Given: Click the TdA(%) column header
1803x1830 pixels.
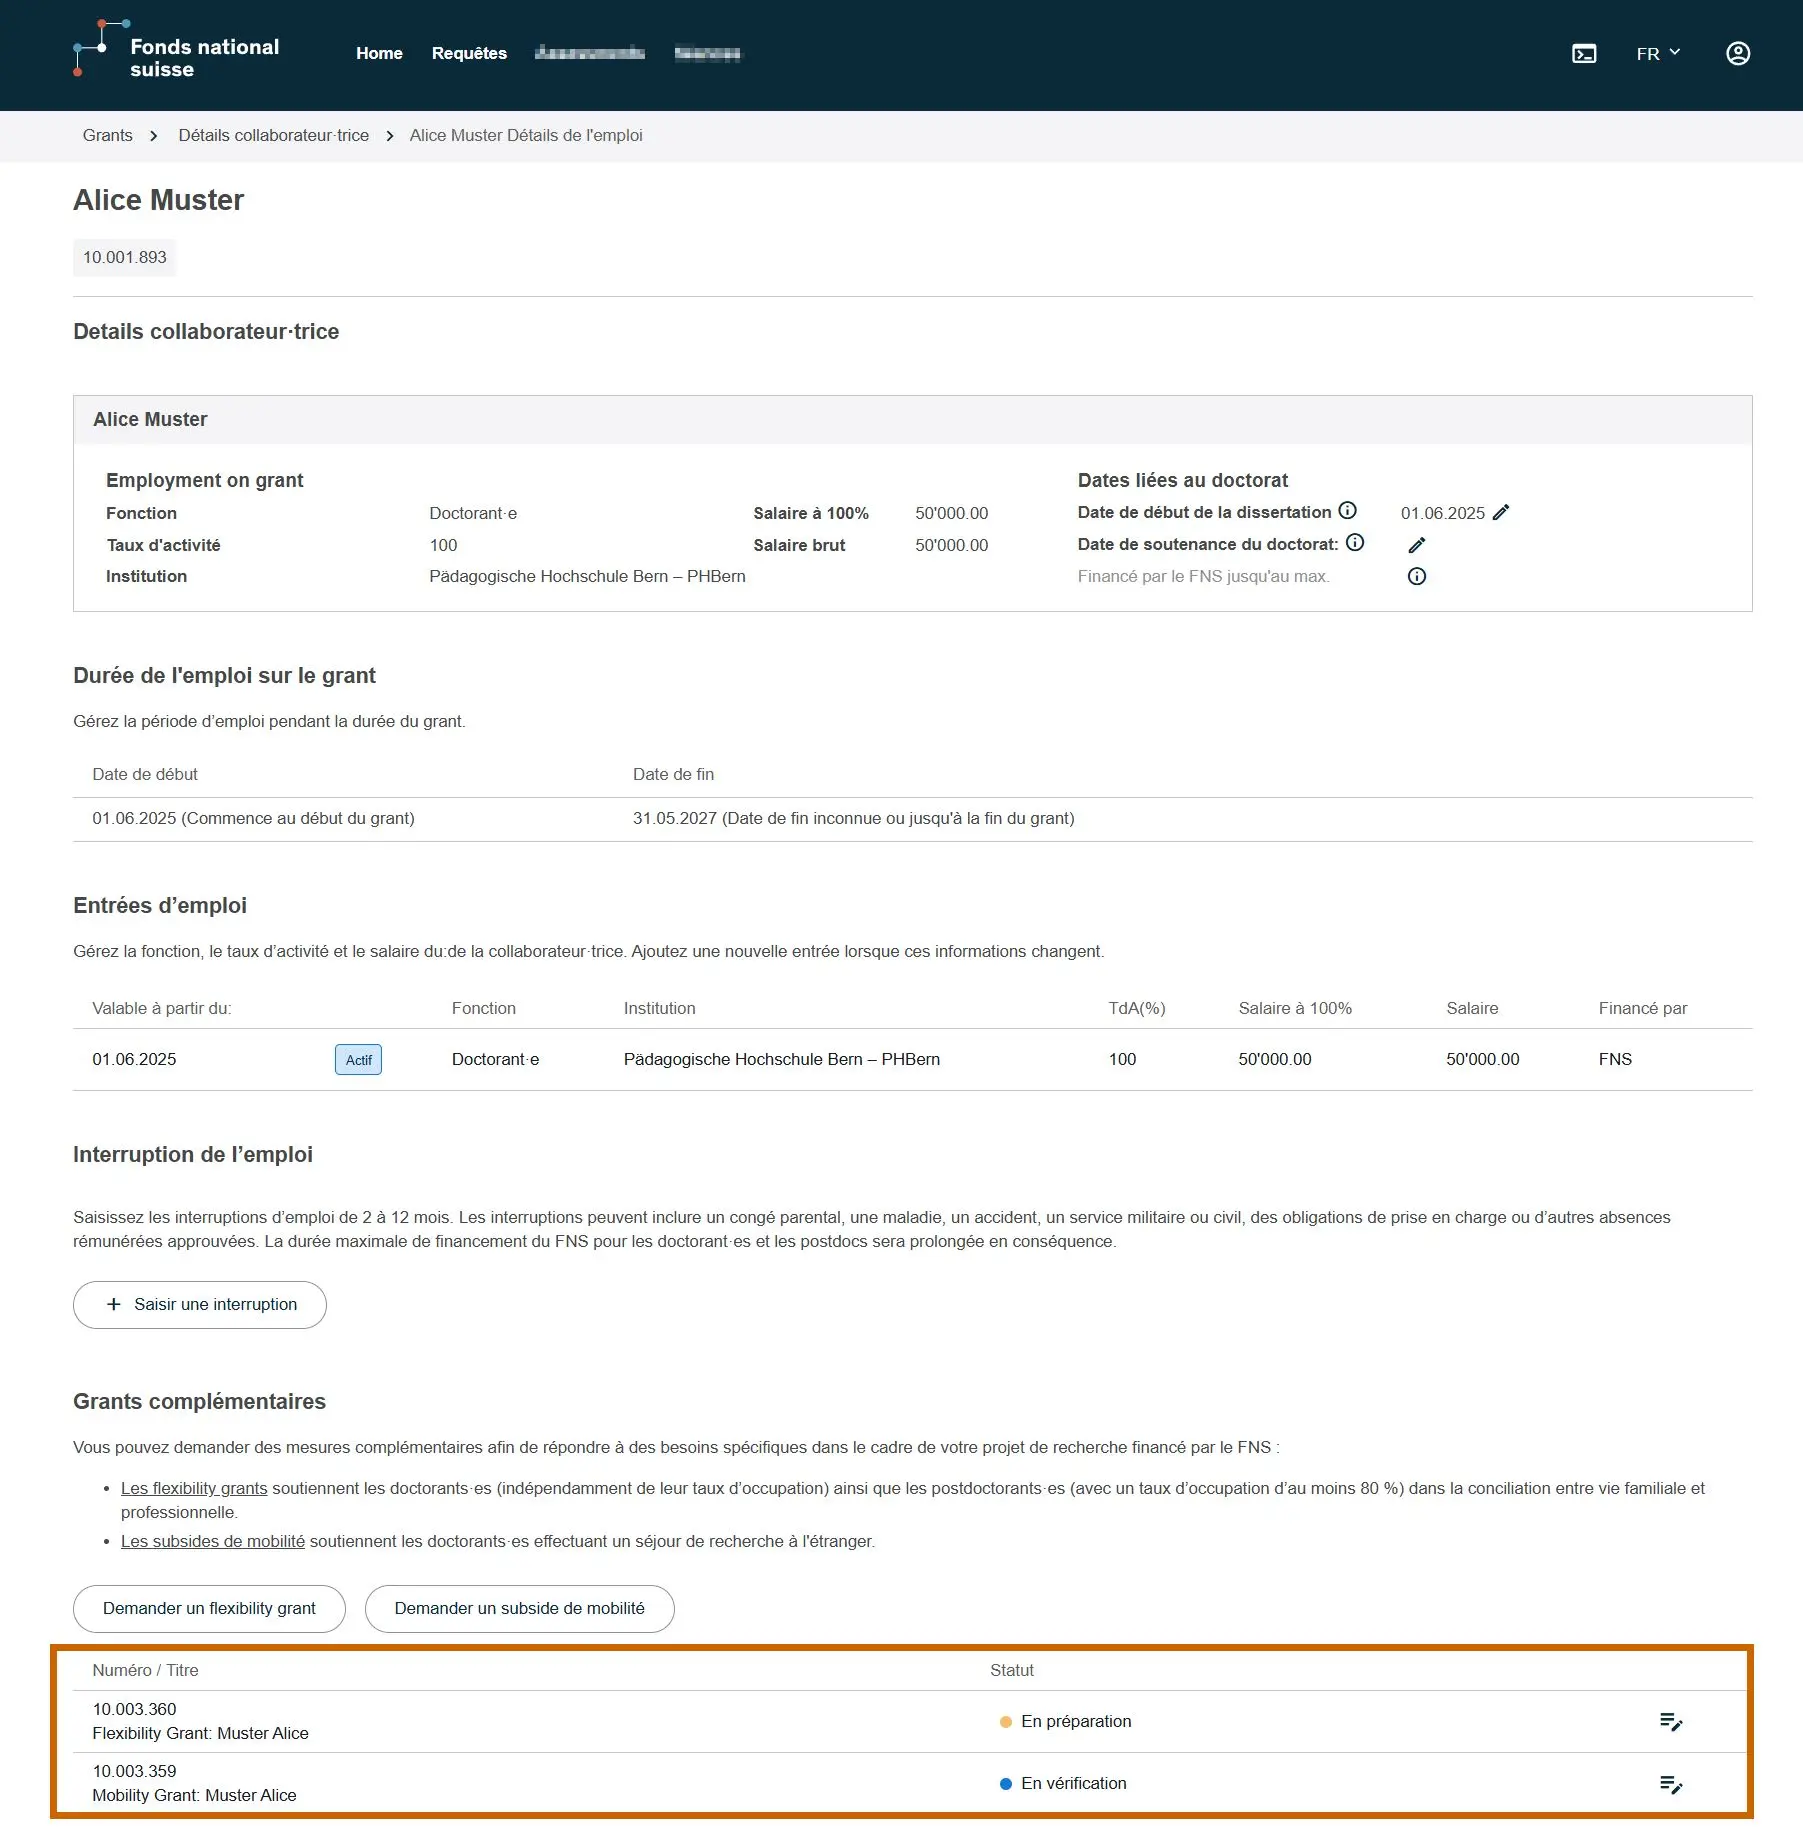Looking at the screenshot, I should click(x=1137, y=1009).
